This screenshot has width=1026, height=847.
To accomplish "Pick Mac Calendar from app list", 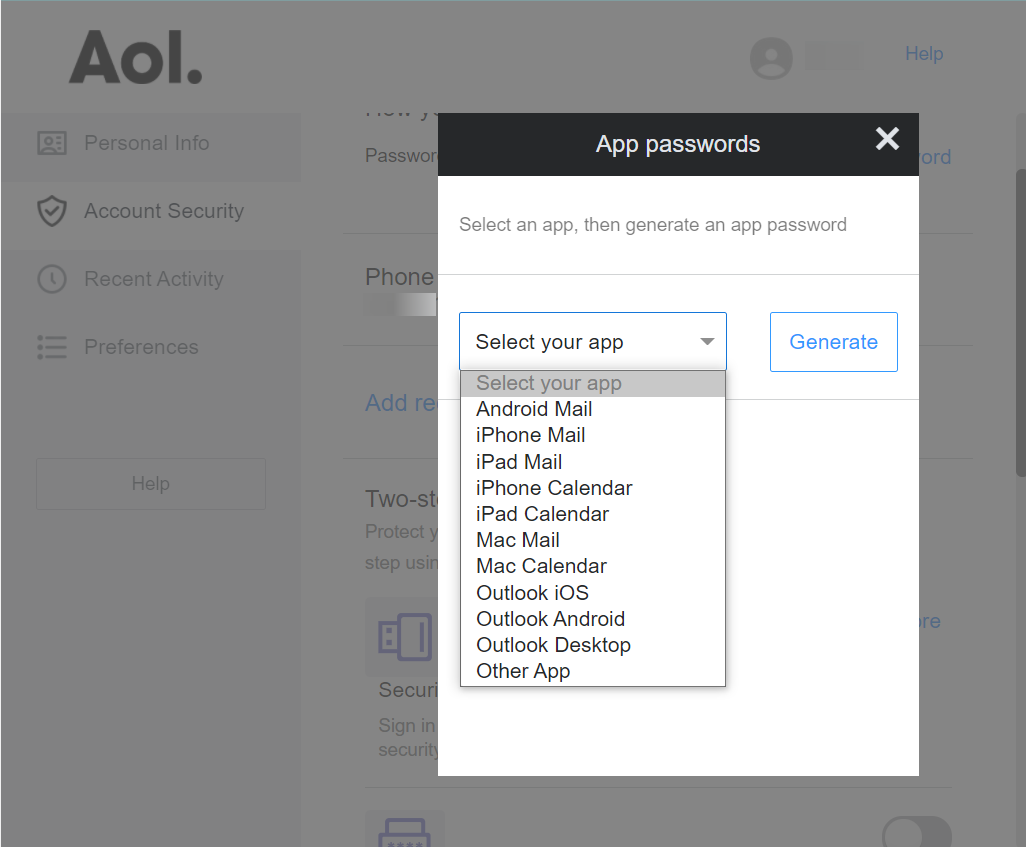I will (x=541, y=566).
